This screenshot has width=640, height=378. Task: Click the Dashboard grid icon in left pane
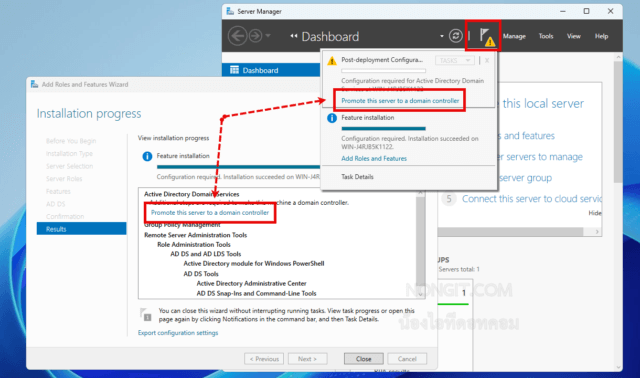[234, 70]
